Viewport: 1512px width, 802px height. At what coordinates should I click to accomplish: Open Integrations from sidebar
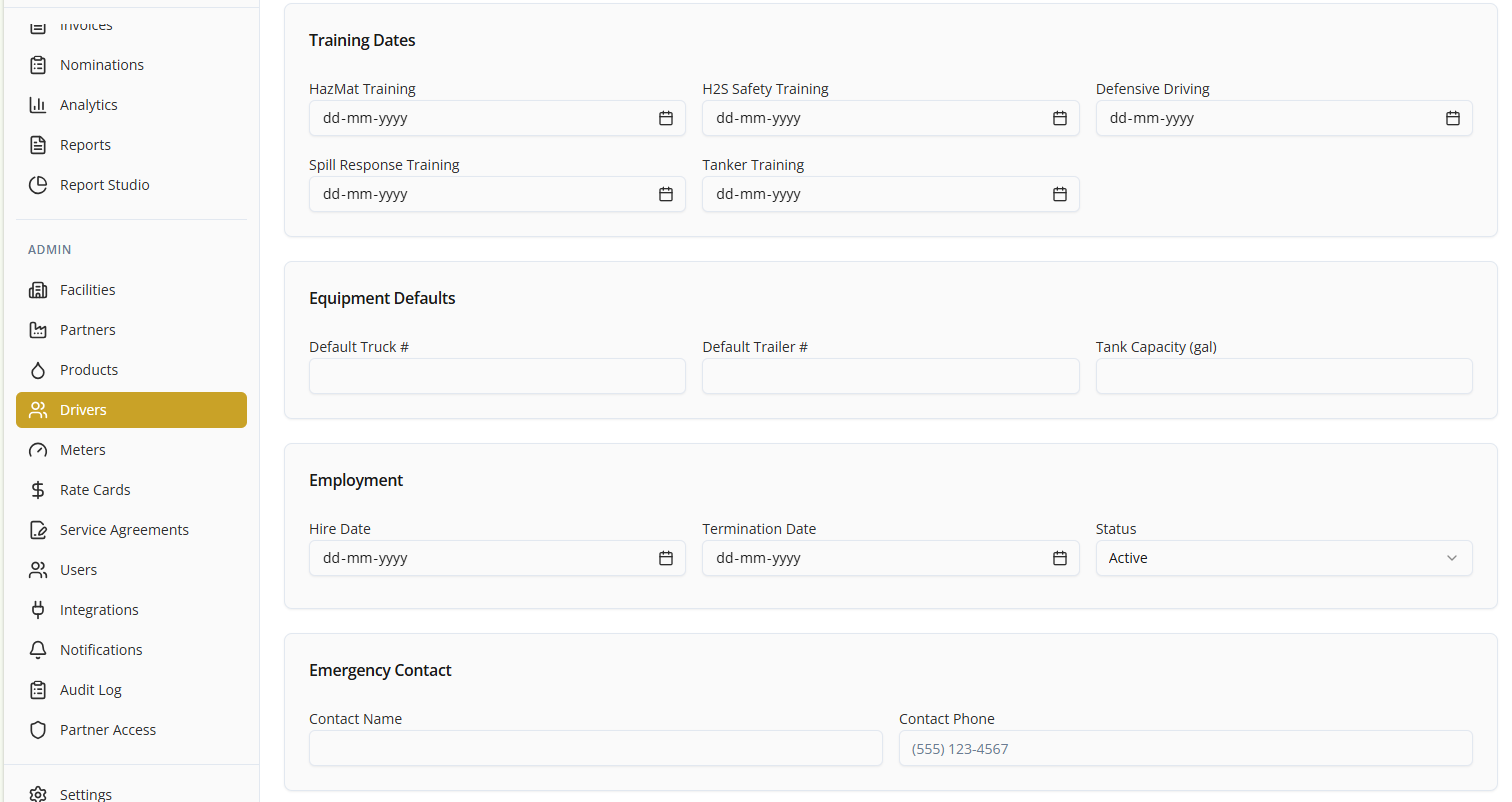(x=131, y=610)
